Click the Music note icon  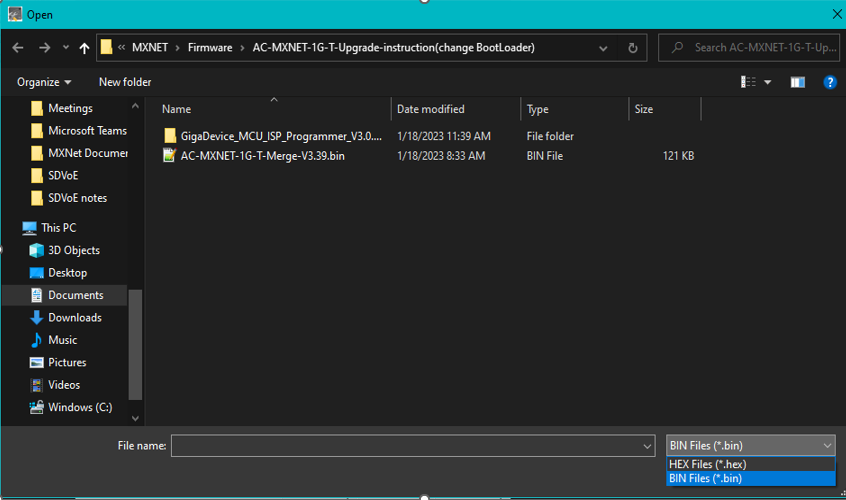pos(36,340)
